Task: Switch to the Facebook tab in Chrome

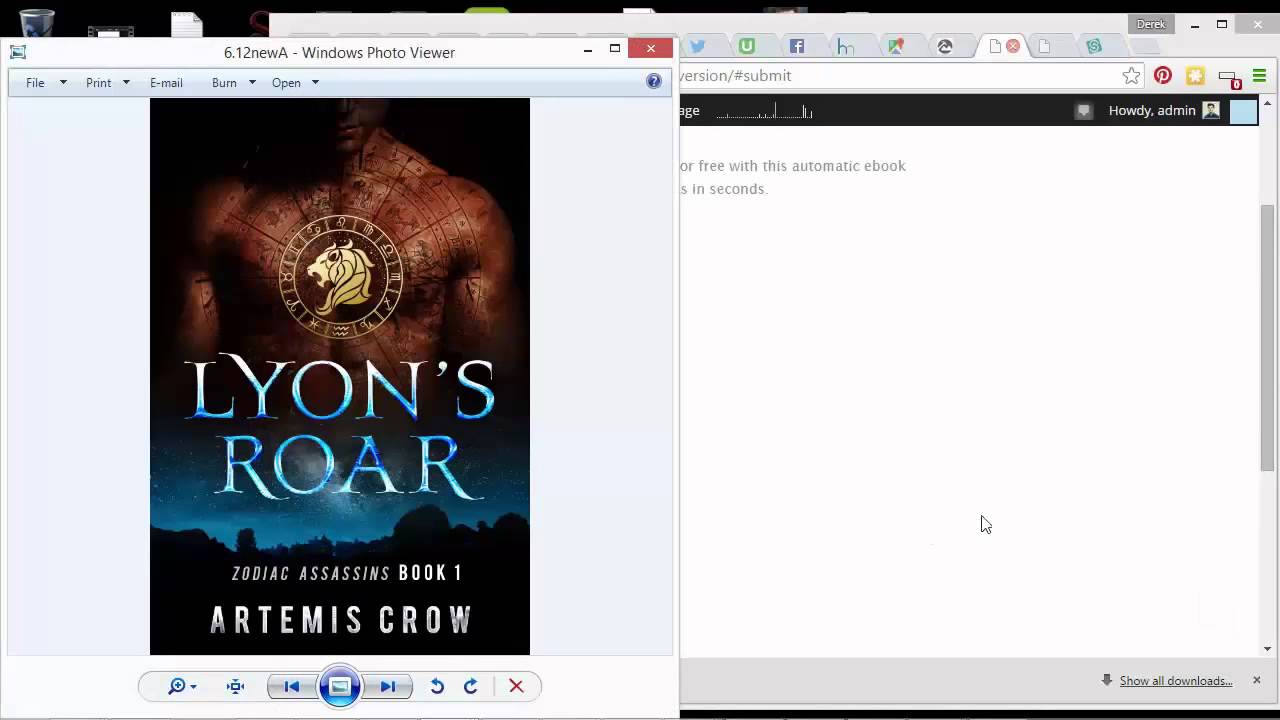Action: coord(797,46)
